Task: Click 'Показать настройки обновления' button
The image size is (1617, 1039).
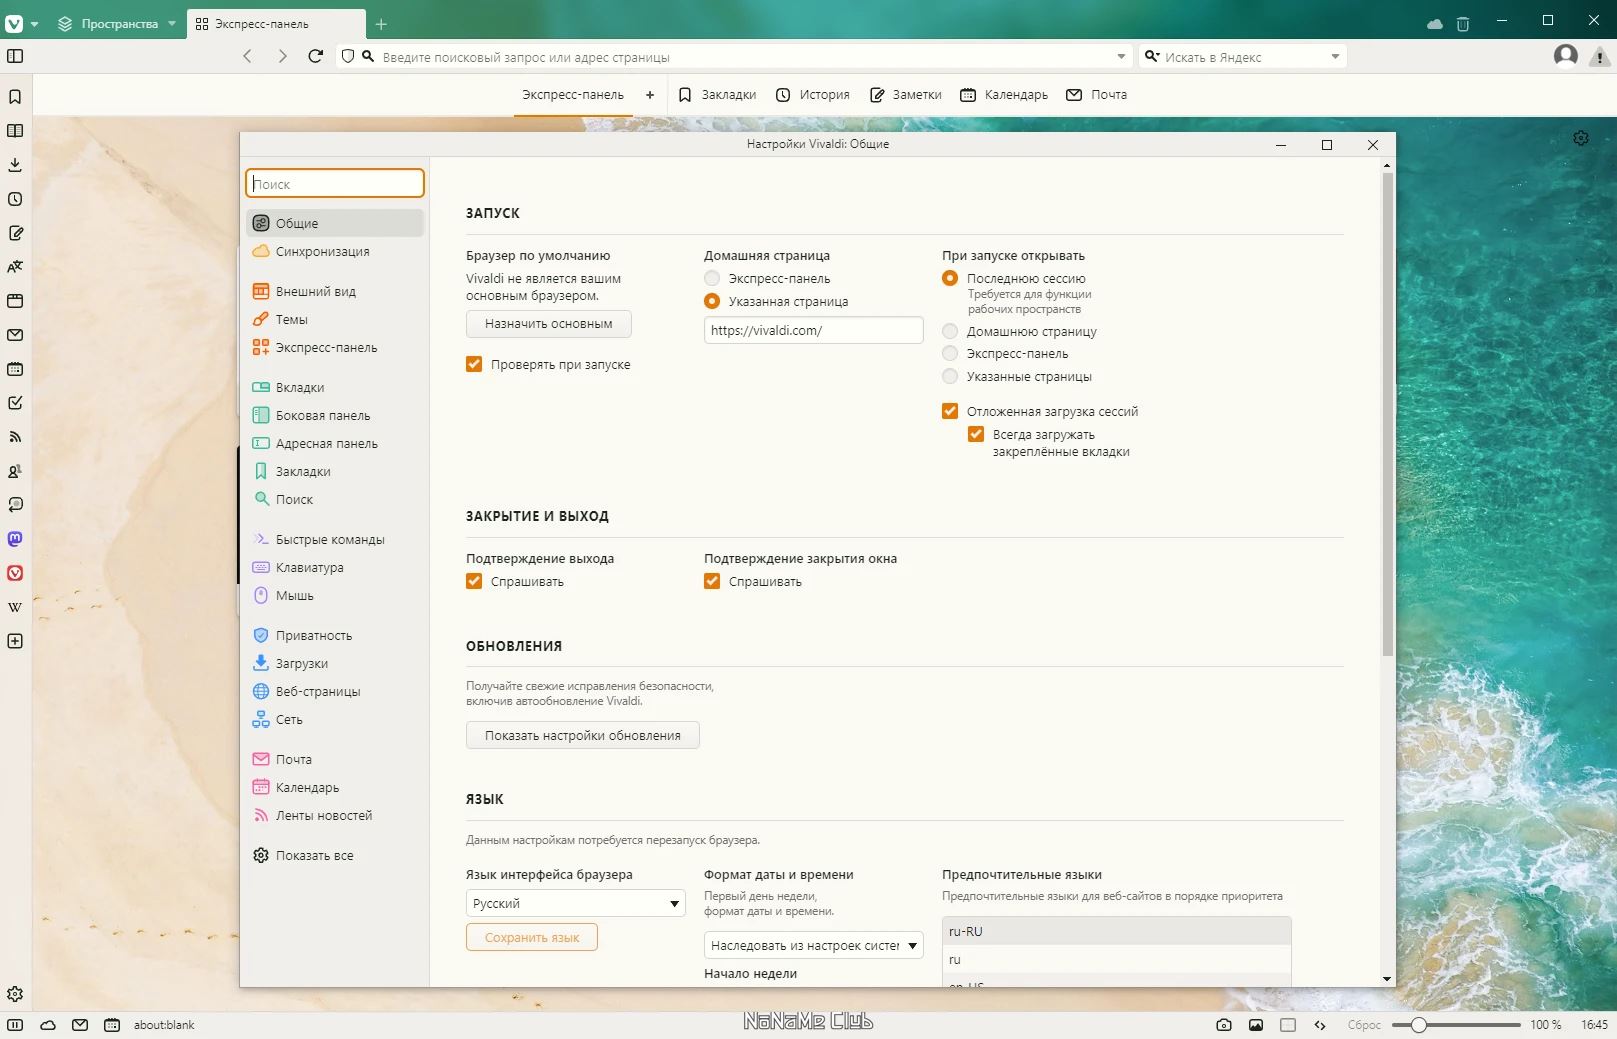Action: click(x=582, y=735)
